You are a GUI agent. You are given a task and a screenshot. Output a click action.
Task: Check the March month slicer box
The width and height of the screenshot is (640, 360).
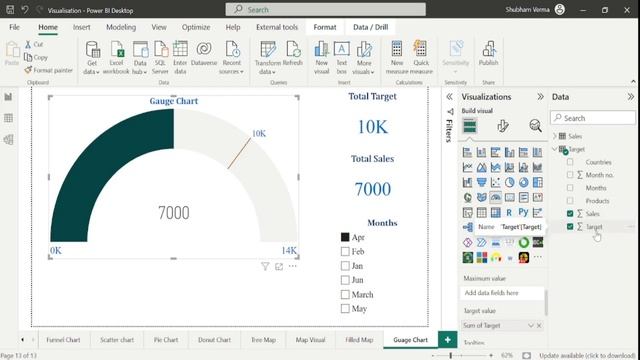point(345,294)
